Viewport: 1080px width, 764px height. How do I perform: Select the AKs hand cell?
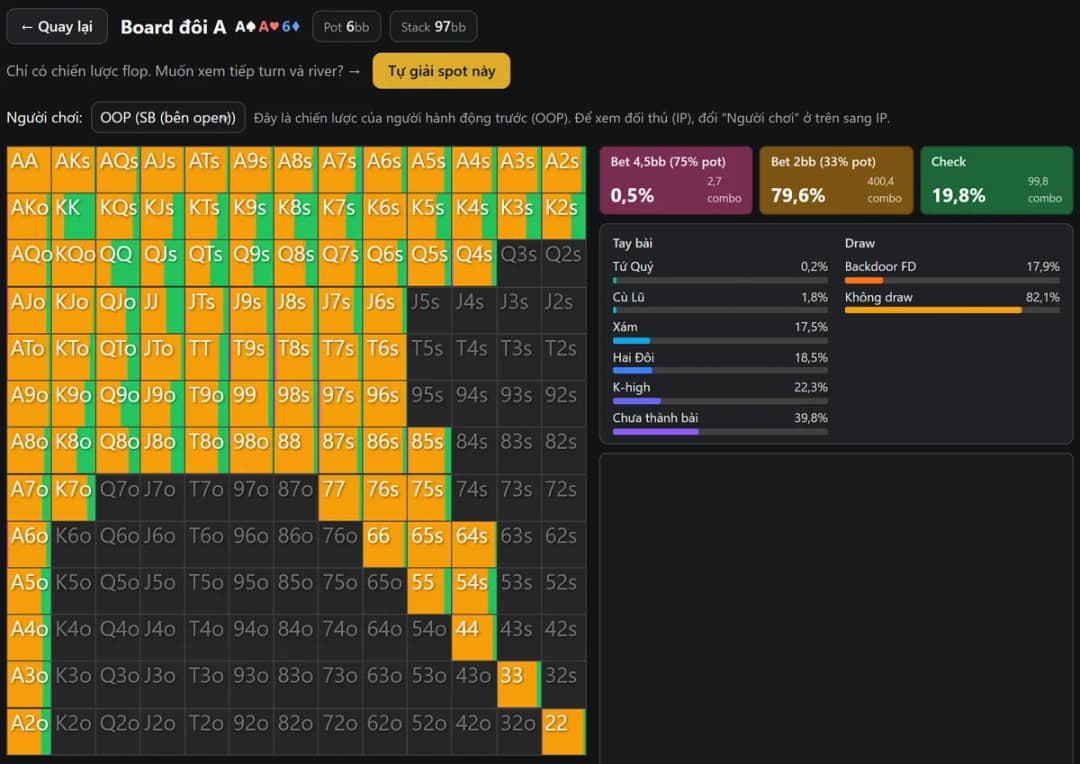tap(74, 169)
